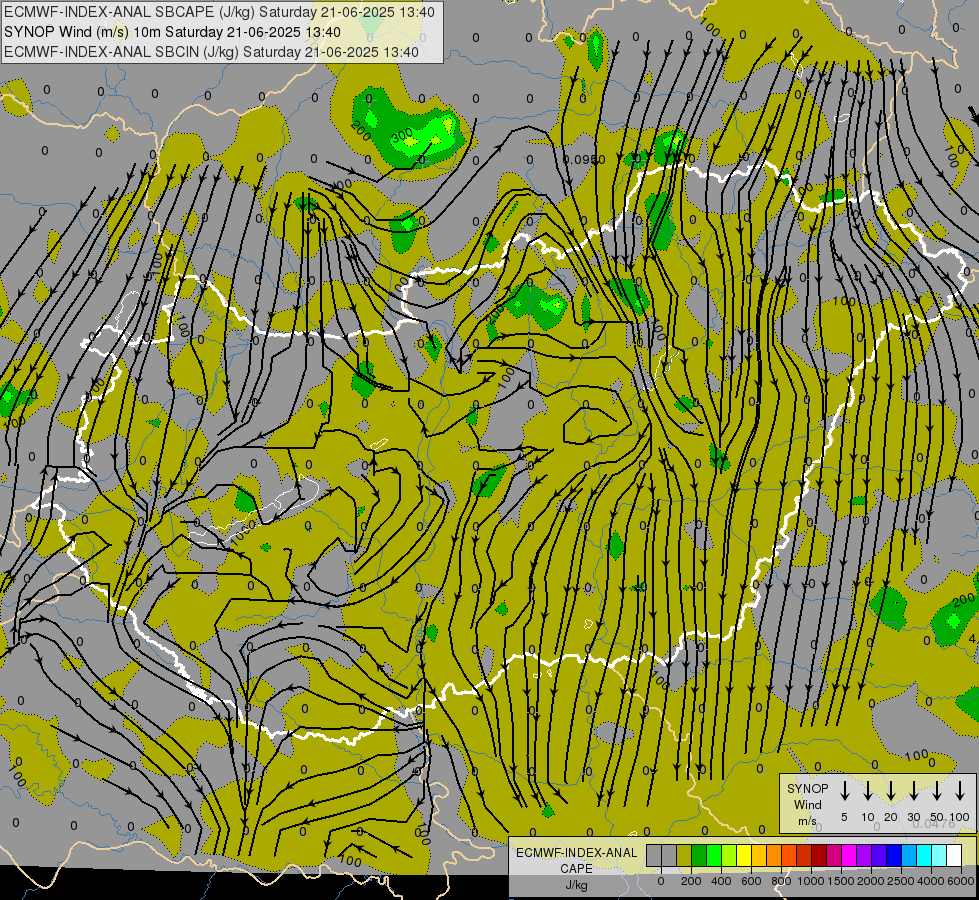Click 'ECMWF-INDEX-ANAL' label in CAPE legend
Image resolution: width=979 pixels, height=900 pixels.
(x=577, y=853)
